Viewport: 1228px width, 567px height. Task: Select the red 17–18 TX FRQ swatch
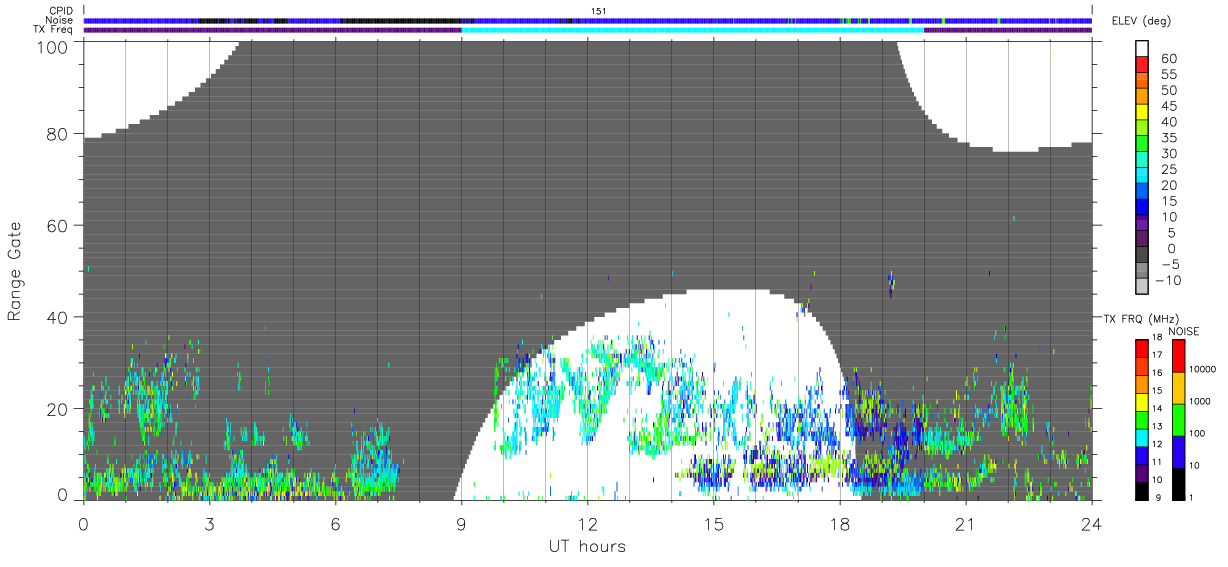click(x=1144, y=349)
